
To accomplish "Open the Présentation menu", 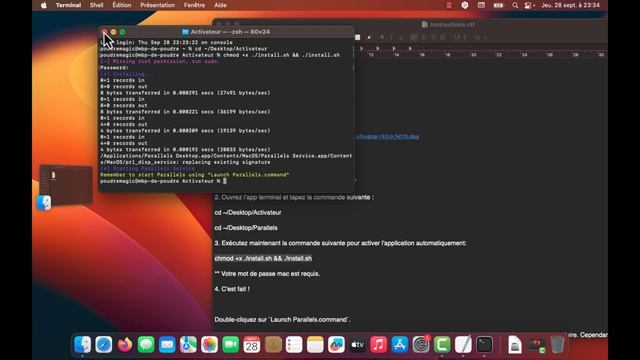I will tap(158, 5).
